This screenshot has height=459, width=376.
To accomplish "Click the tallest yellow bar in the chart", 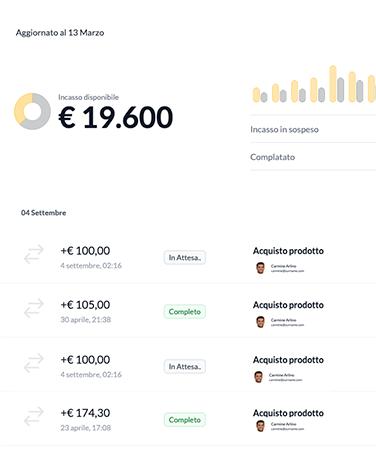I will tap(333, 84).
